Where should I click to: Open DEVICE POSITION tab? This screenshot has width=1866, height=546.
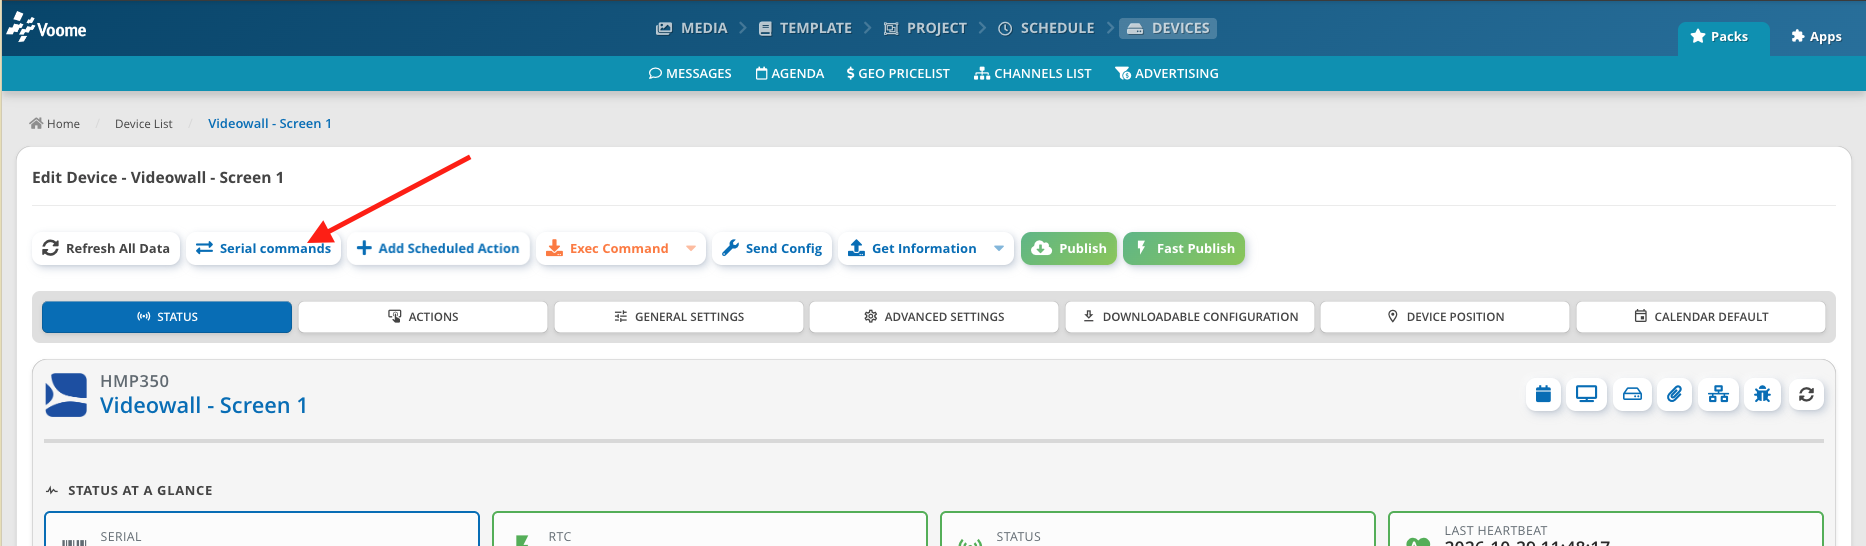click(1445, 317)
